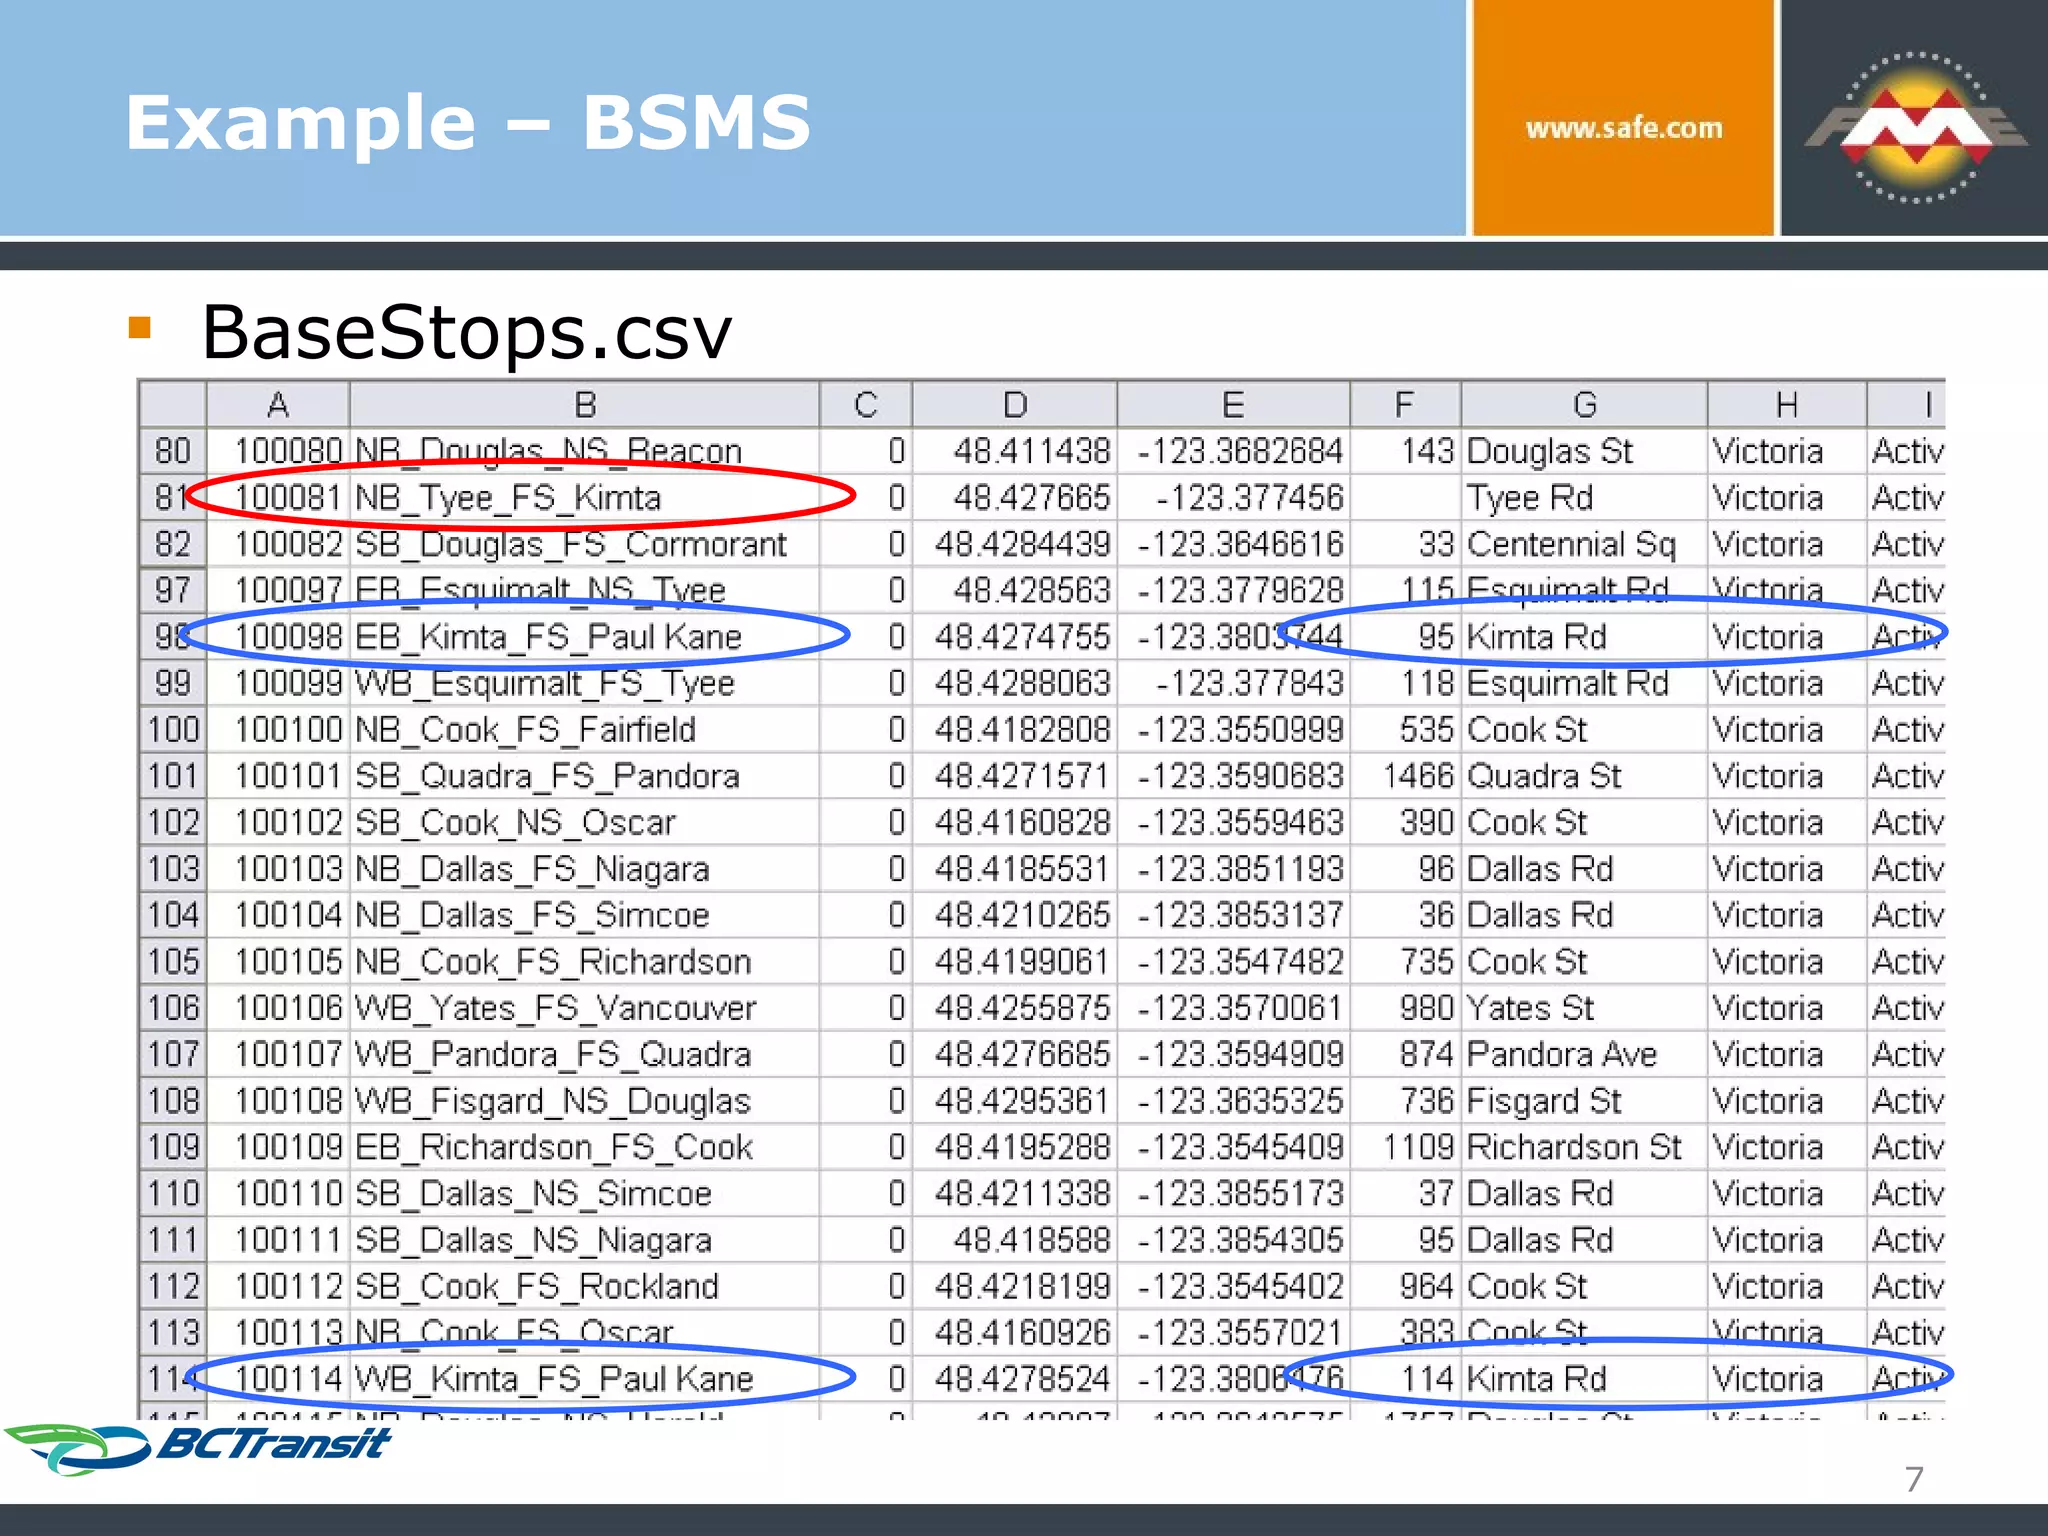Viewport: 2048px width, 1536px height.
Task: Click cell EB_Kimta_FS_Paul Kane
Action: point(585,637)
